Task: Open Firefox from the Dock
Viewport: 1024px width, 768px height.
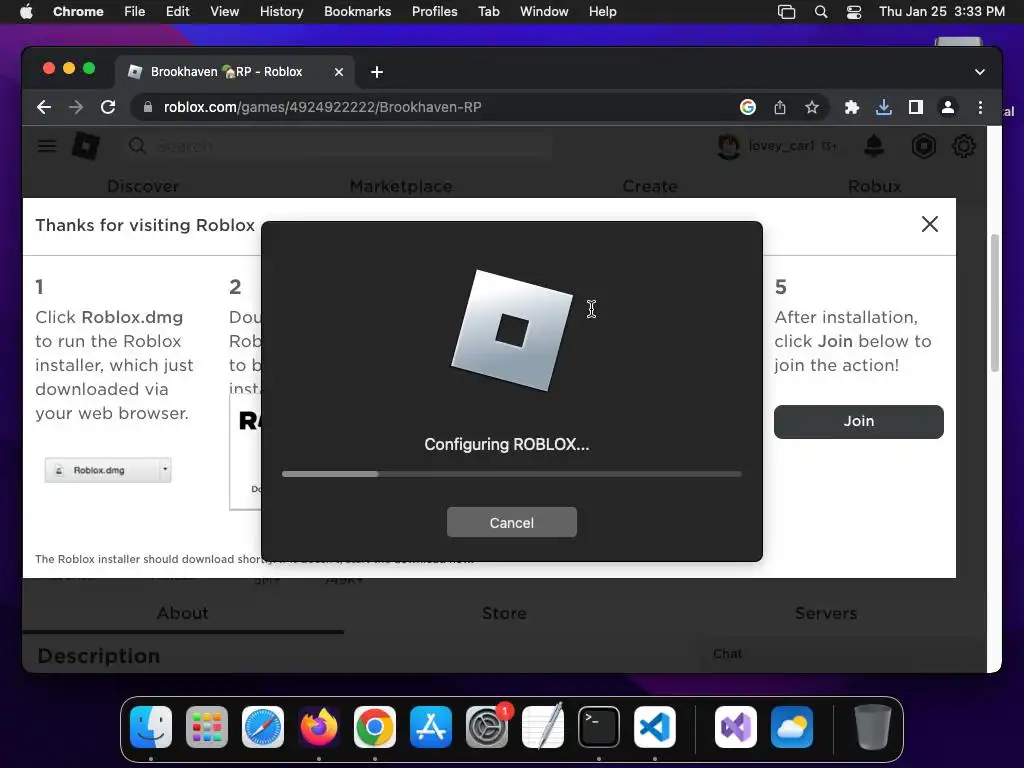Action: [x=319, y=727]
